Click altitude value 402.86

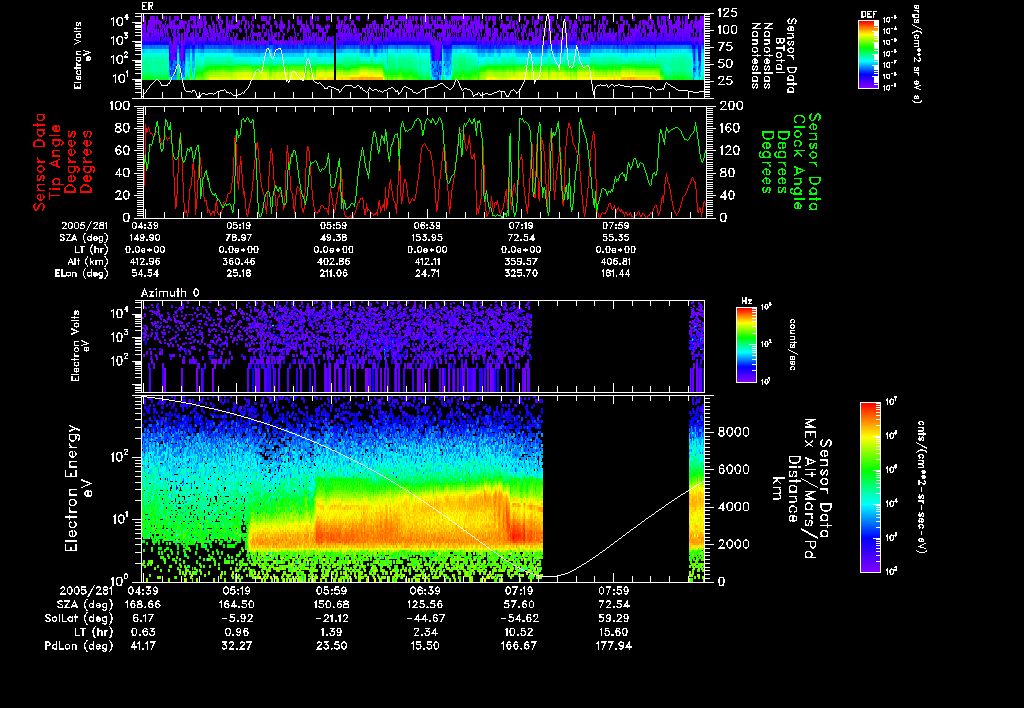pos(333,262)
